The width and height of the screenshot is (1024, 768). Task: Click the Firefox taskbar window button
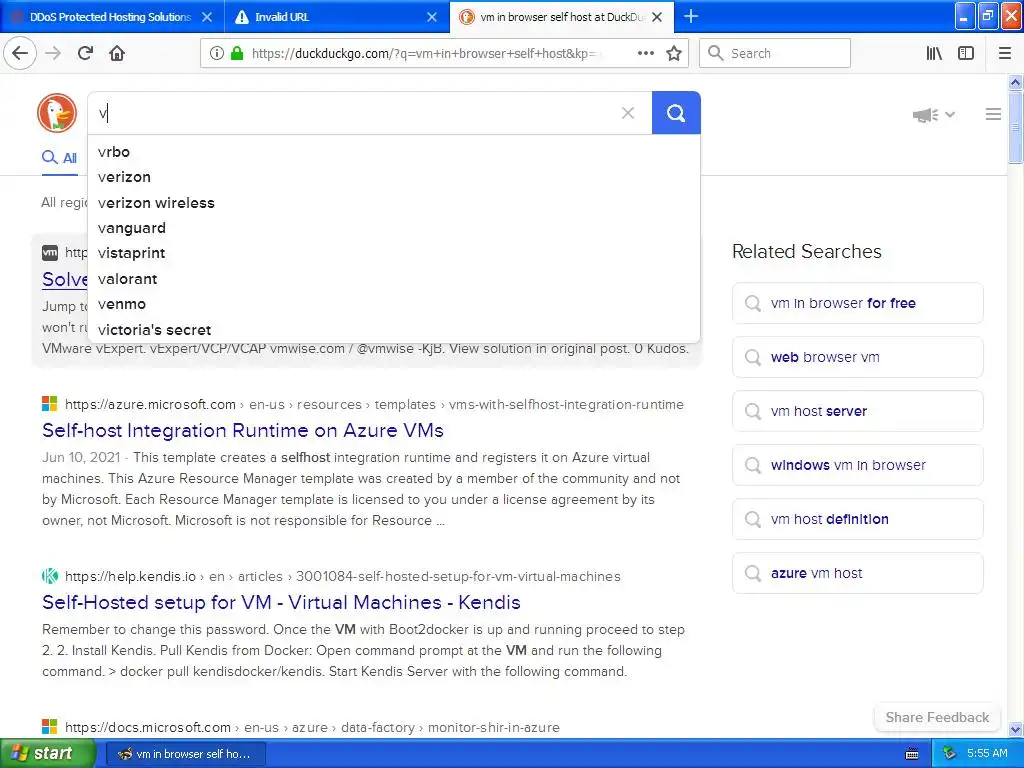coord(186,754)
